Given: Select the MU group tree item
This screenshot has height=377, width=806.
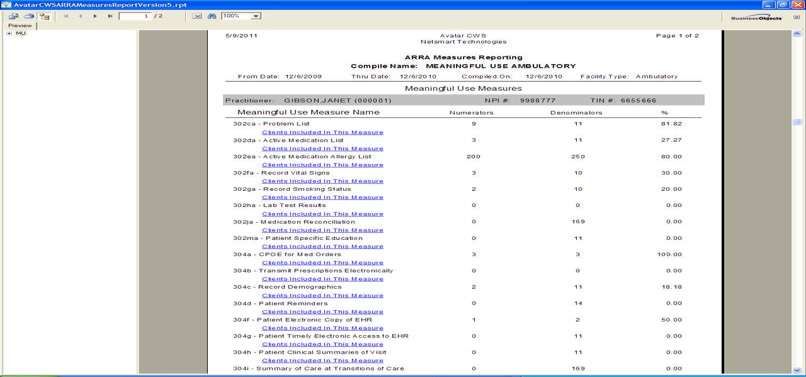Looking at the screenshot, I should (x=21, y=33).
